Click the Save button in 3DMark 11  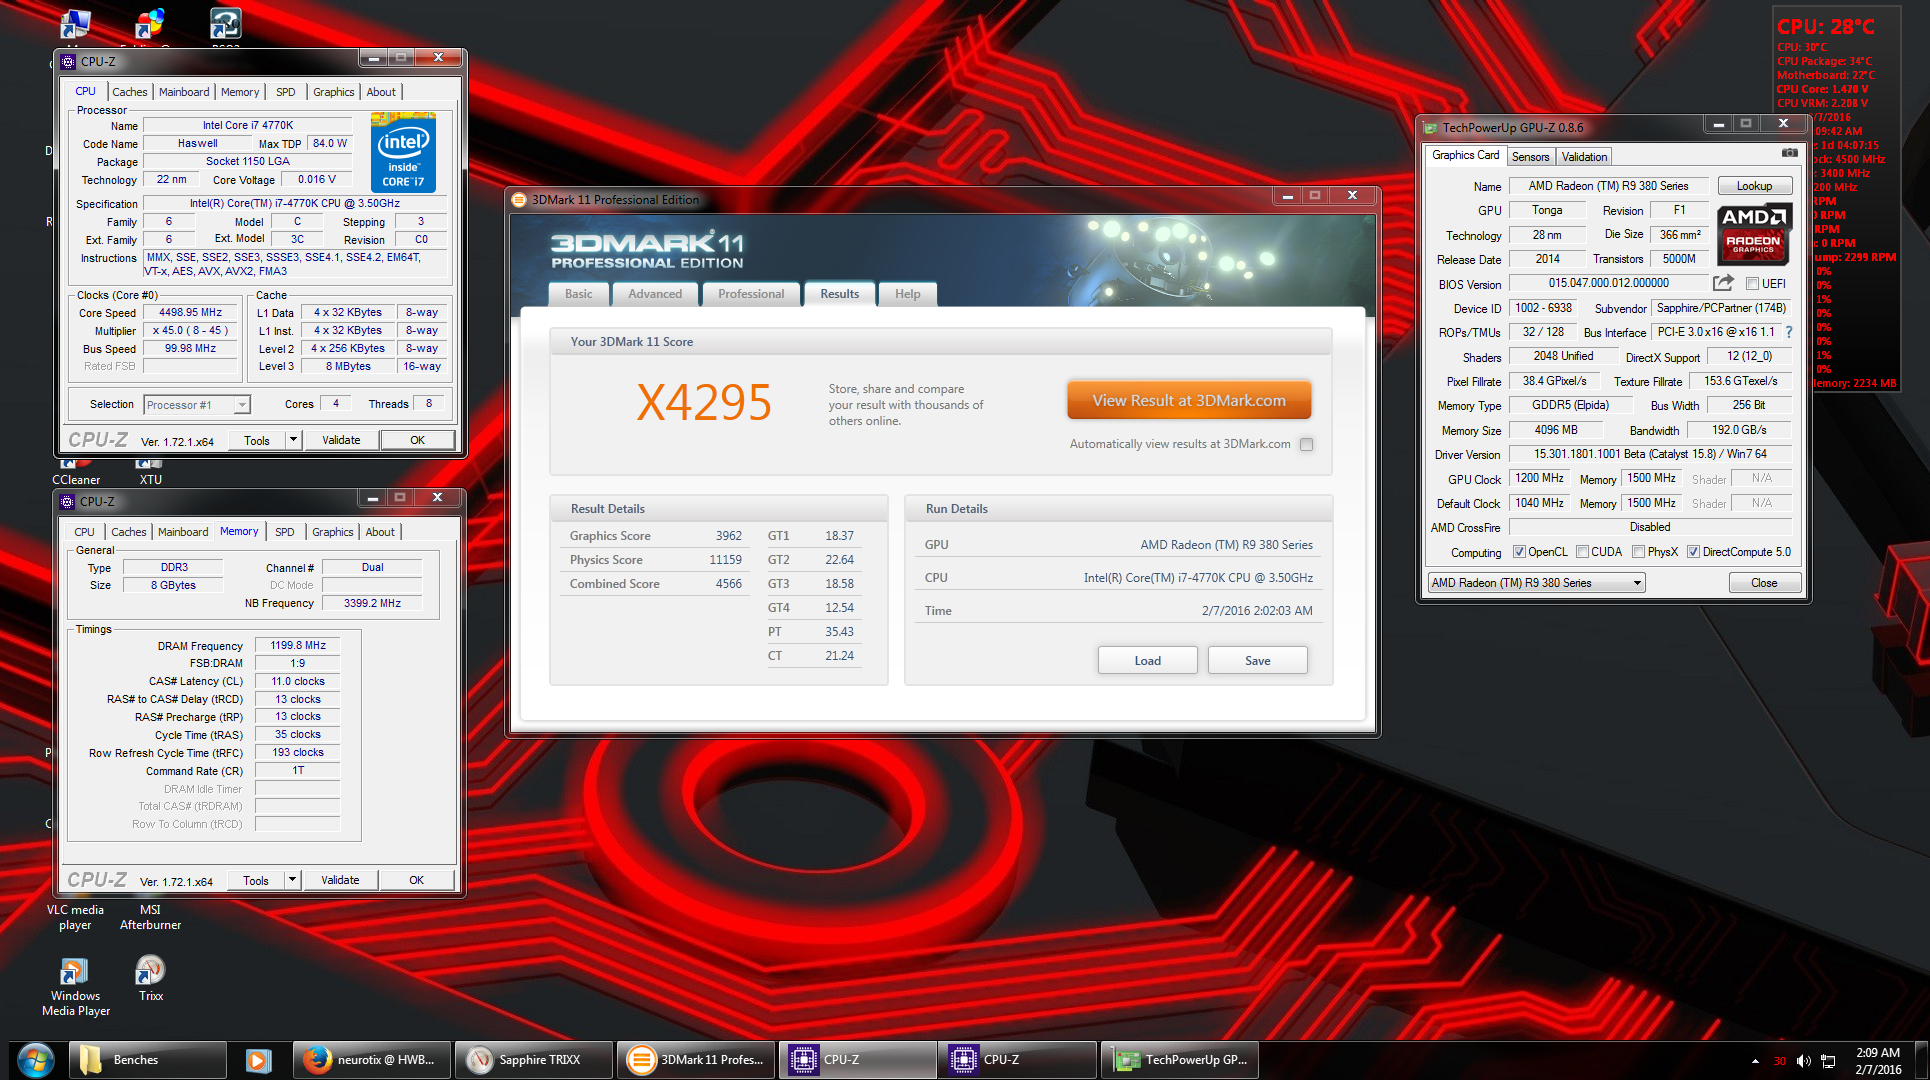tap(1257, 660)
